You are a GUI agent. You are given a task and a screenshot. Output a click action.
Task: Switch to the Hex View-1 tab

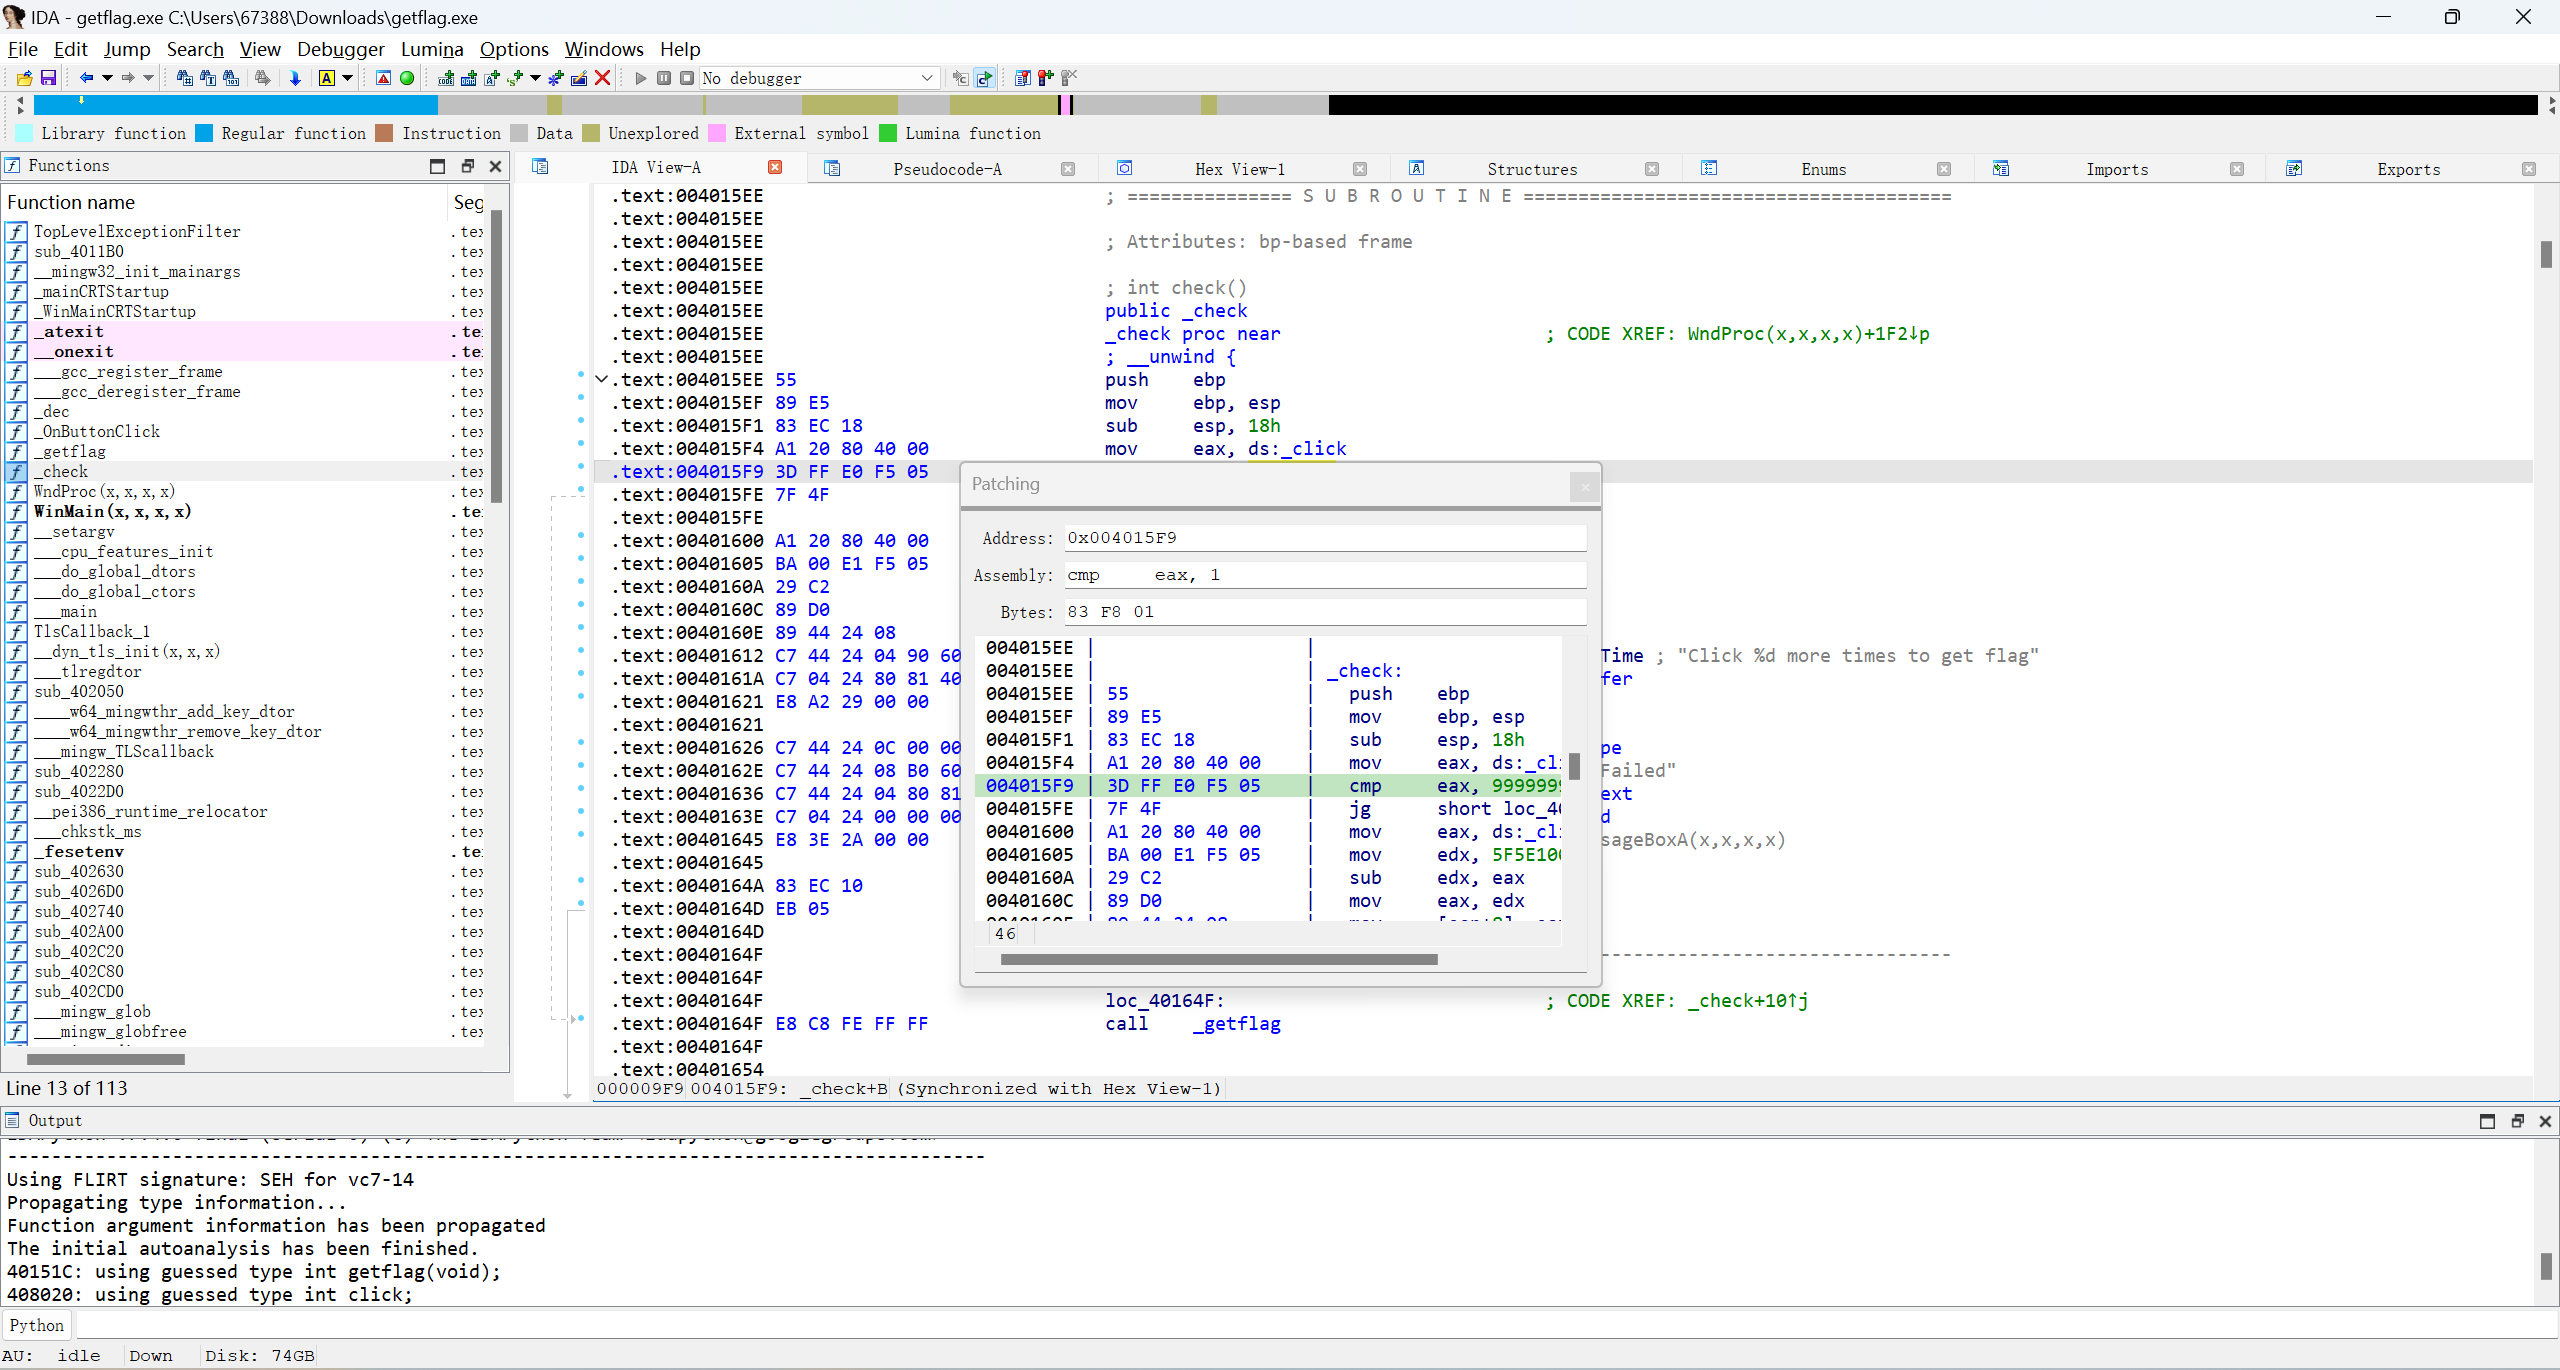pos(1240,169)
